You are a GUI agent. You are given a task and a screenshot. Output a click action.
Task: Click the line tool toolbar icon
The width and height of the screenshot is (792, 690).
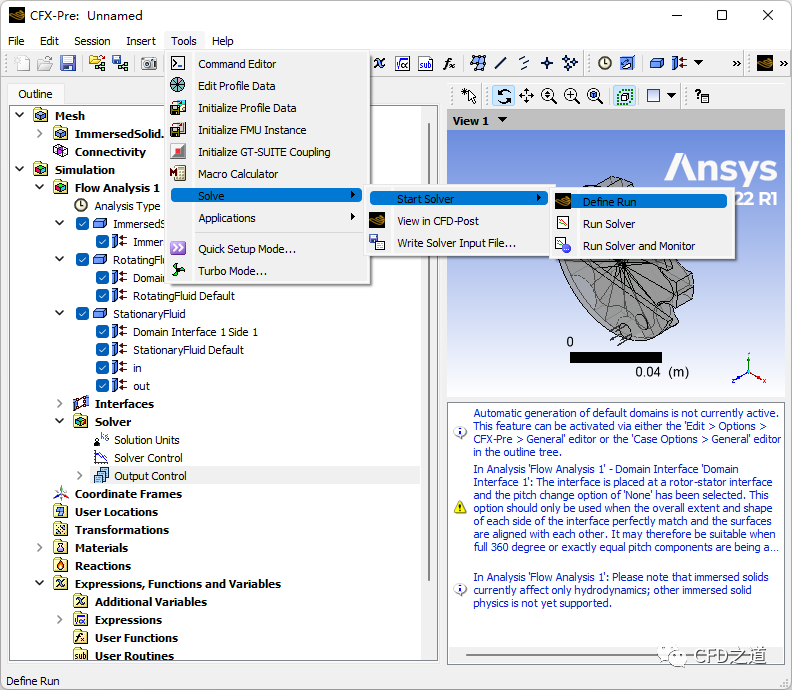501,63
